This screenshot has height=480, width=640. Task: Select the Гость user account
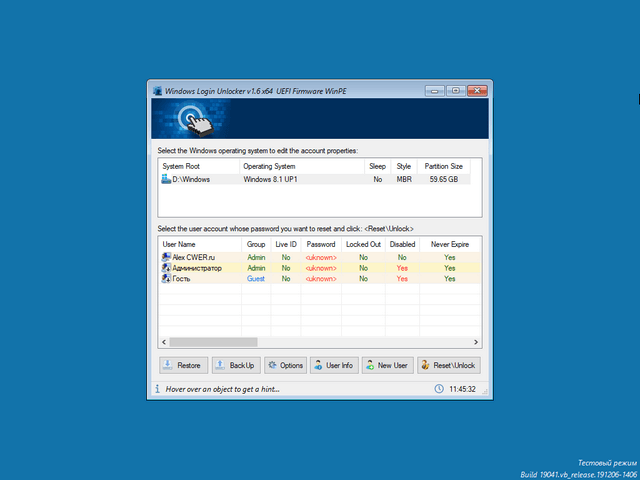pos(320,279)
